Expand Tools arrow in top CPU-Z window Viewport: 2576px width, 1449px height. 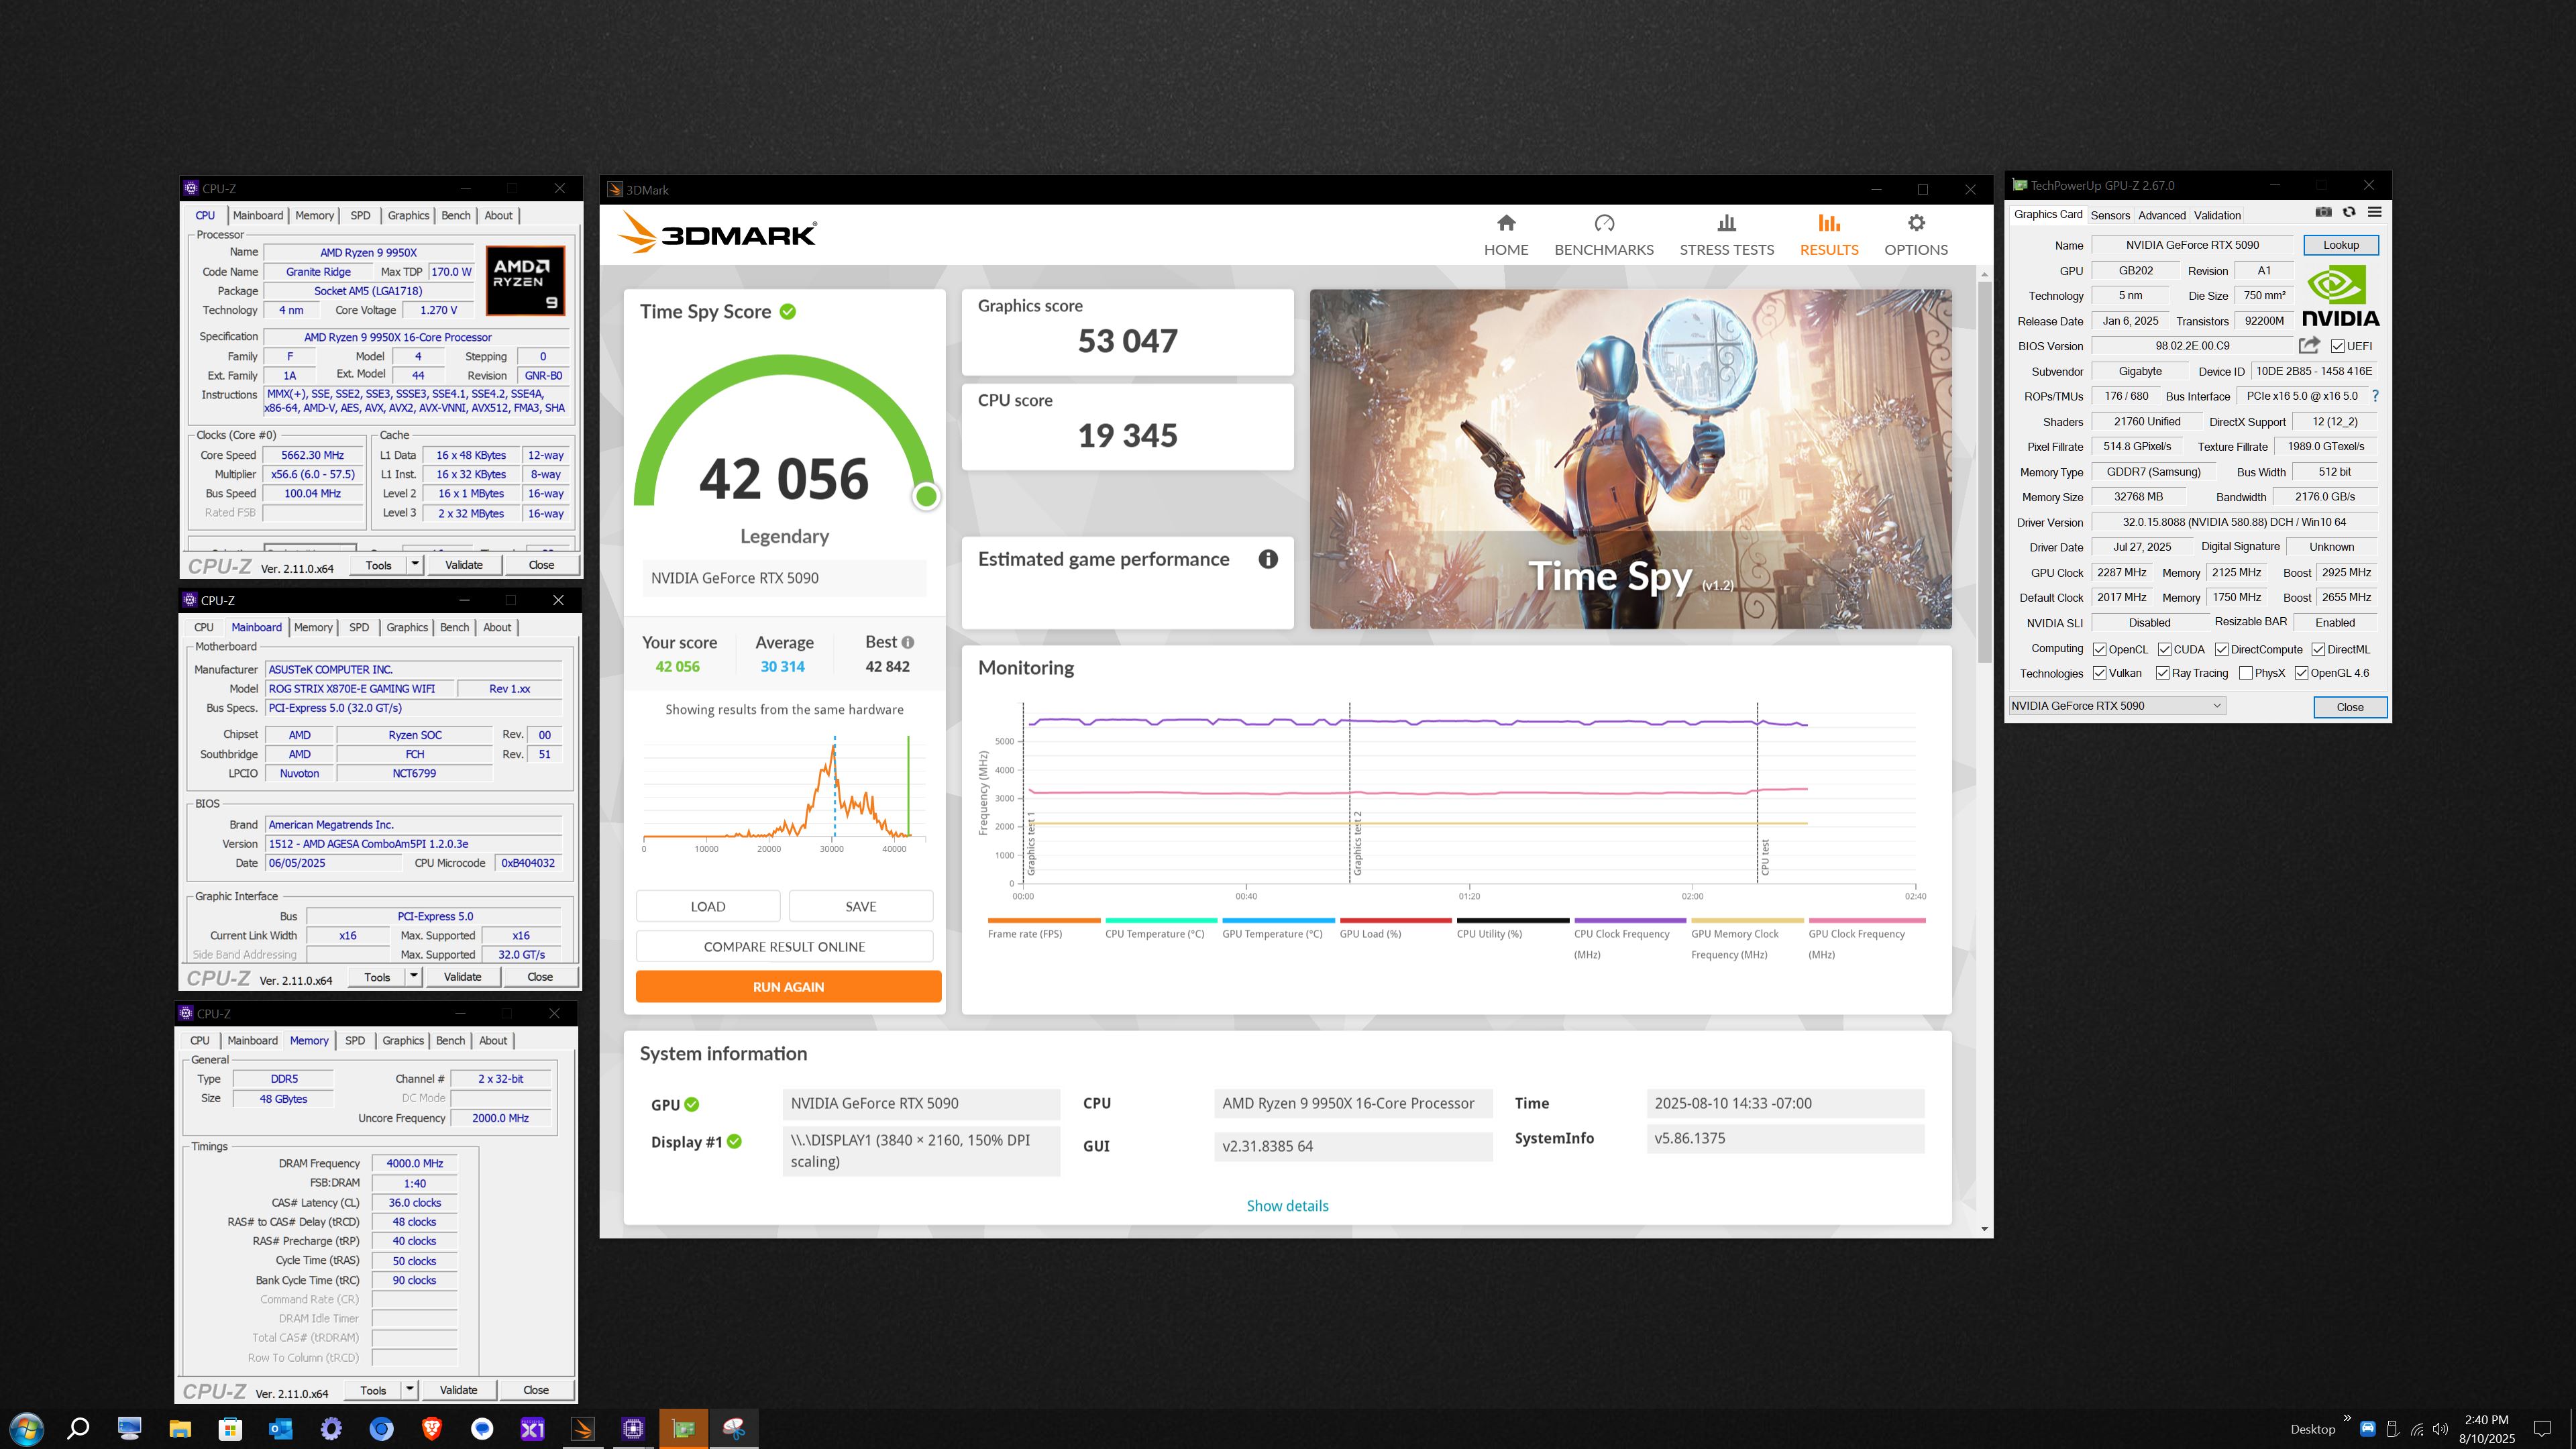(x=415, y=565)
